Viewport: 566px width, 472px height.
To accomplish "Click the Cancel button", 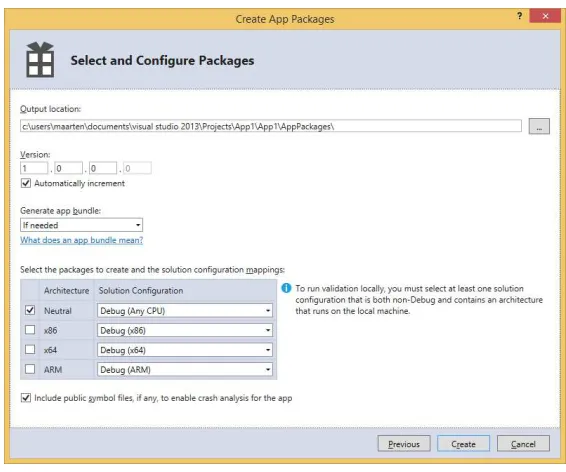I will click(x=523, y=443).
